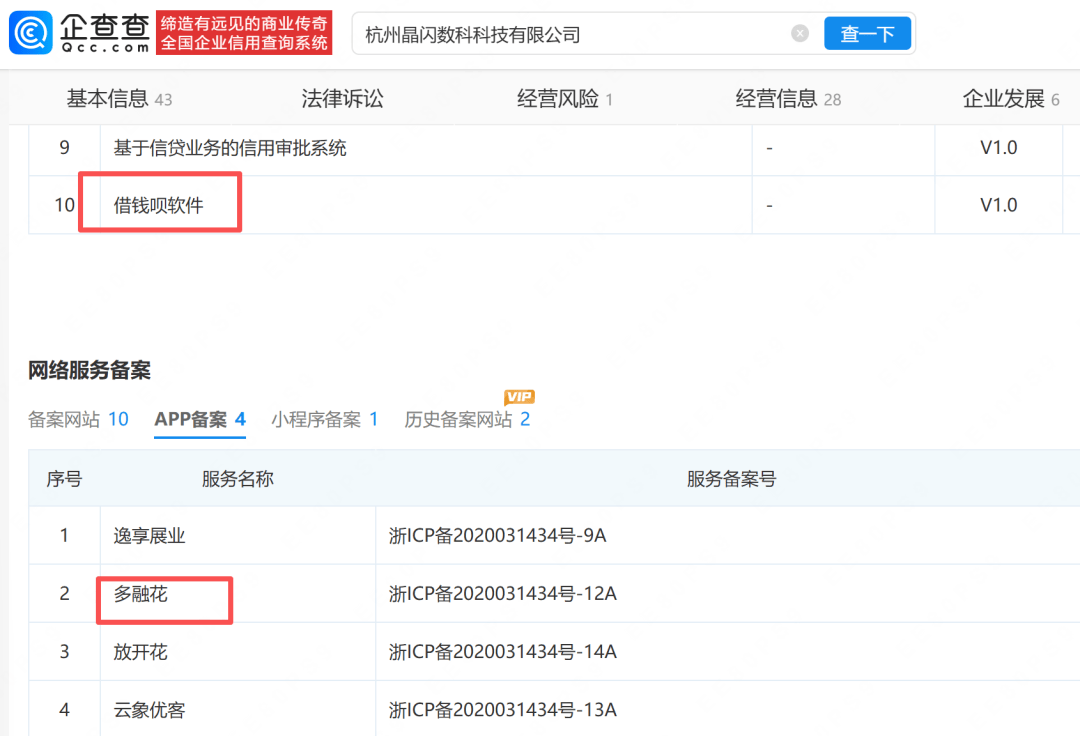Open the 基本信息 tab

pos(119,99)
